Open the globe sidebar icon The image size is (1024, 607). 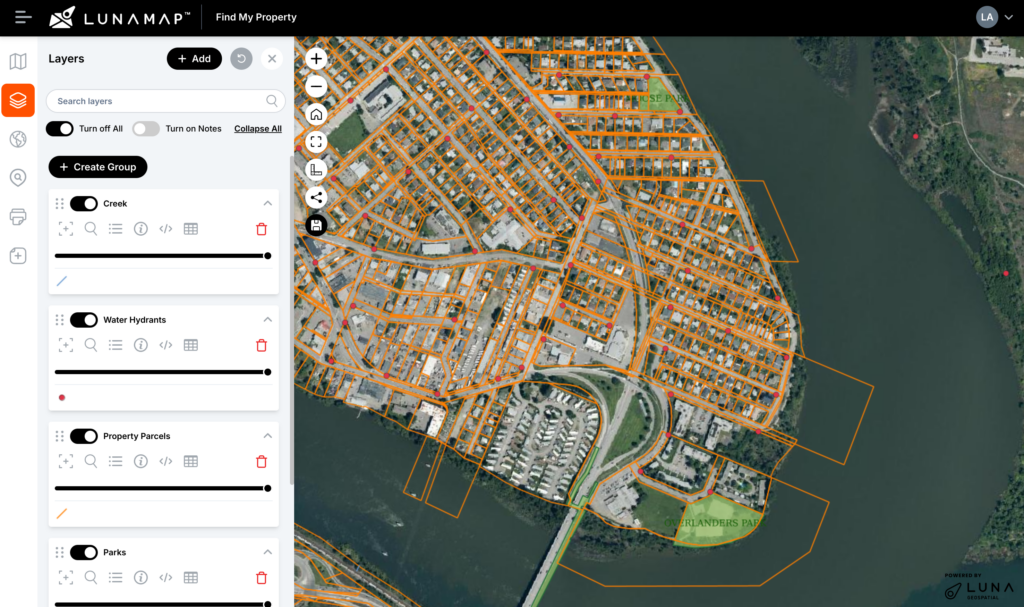(18, 139)
